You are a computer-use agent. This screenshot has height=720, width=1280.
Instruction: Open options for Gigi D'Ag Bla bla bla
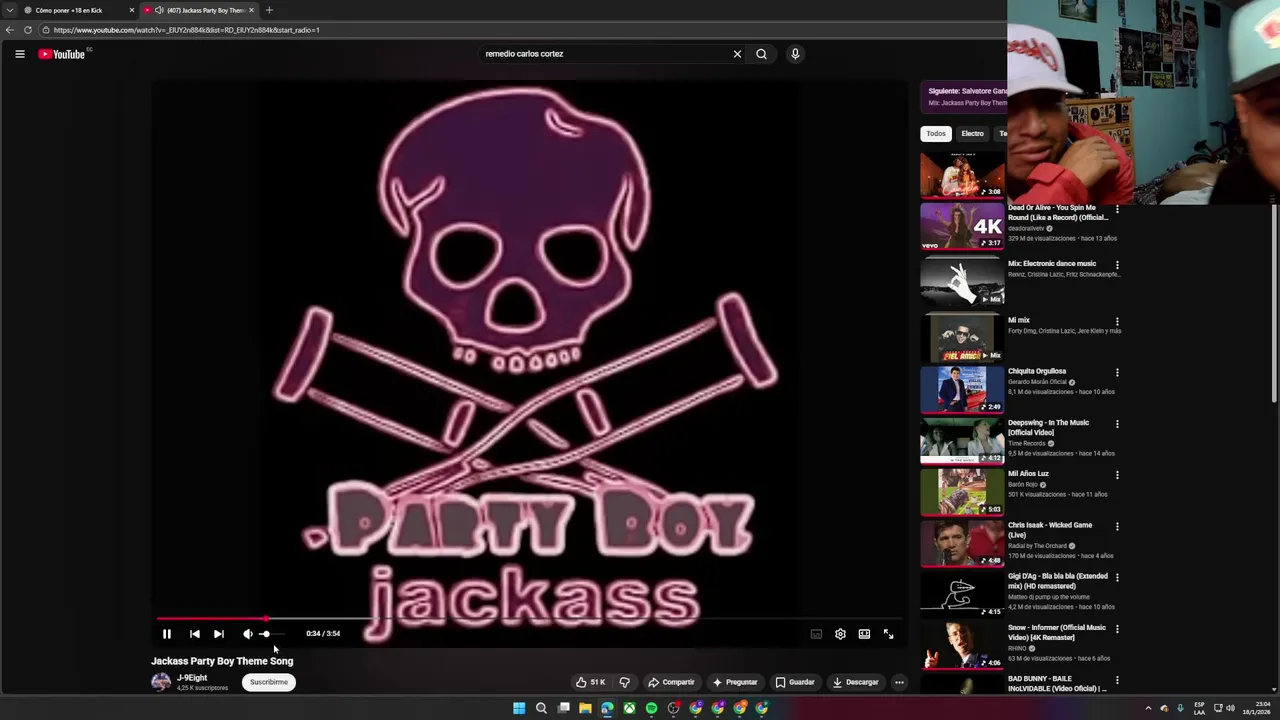pos(1117,577)
